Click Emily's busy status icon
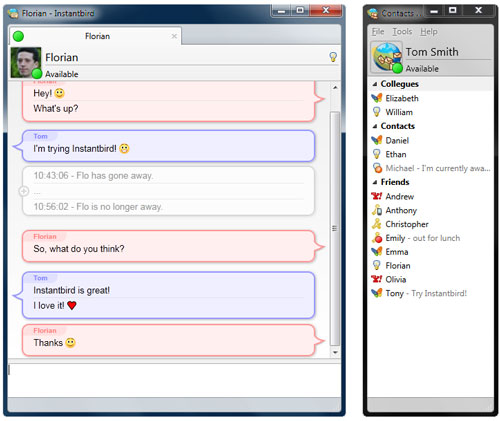Screen dimensions: 500x421 click(377, 238)
